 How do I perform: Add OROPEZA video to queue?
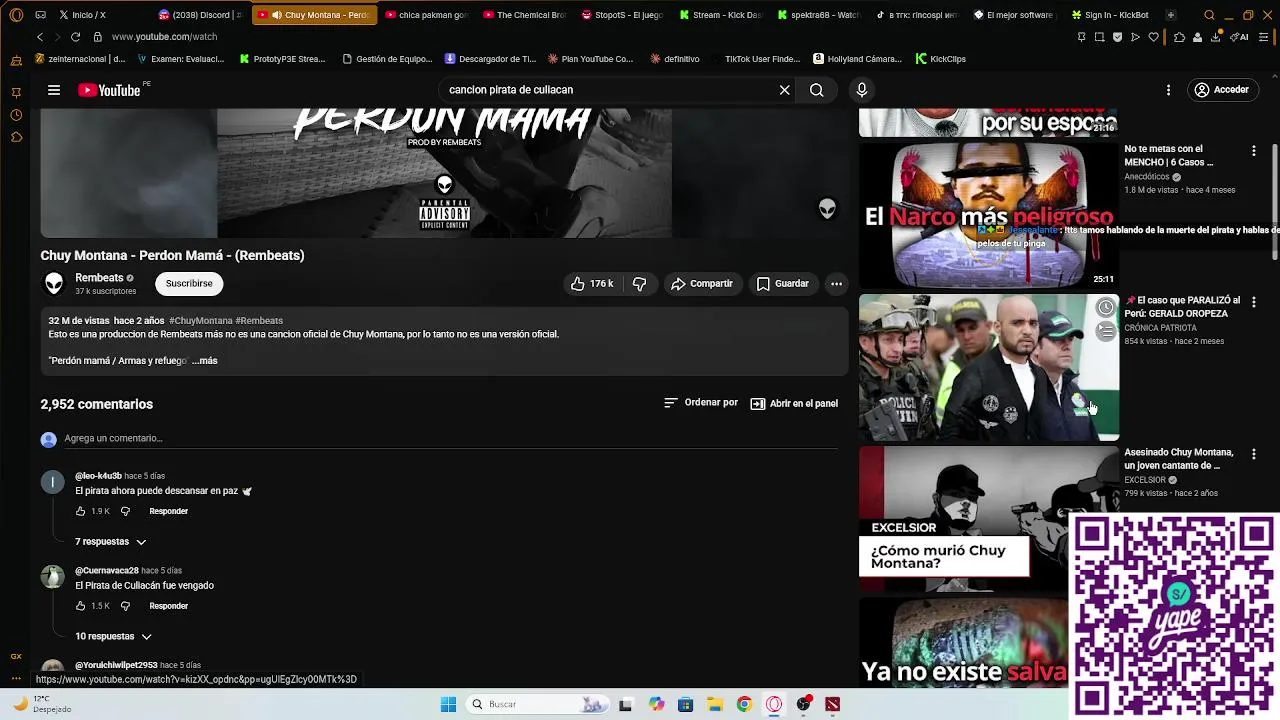(x=1105, y=332)
